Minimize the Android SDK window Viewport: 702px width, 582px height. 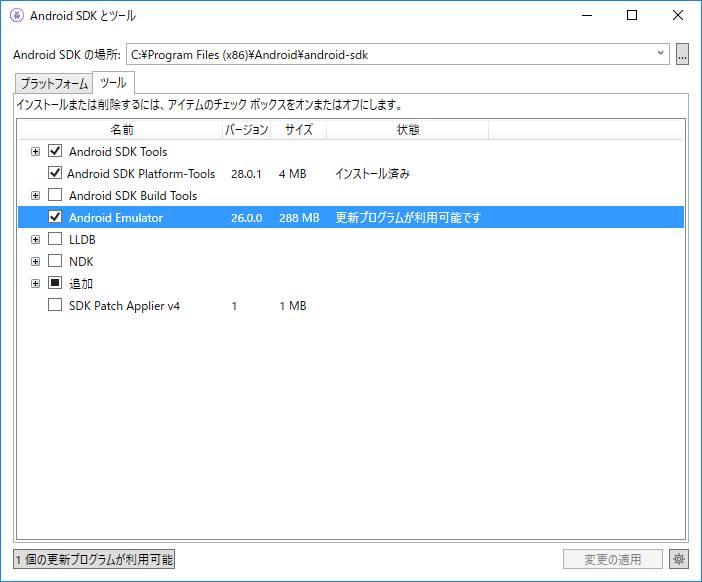(587, 15)
